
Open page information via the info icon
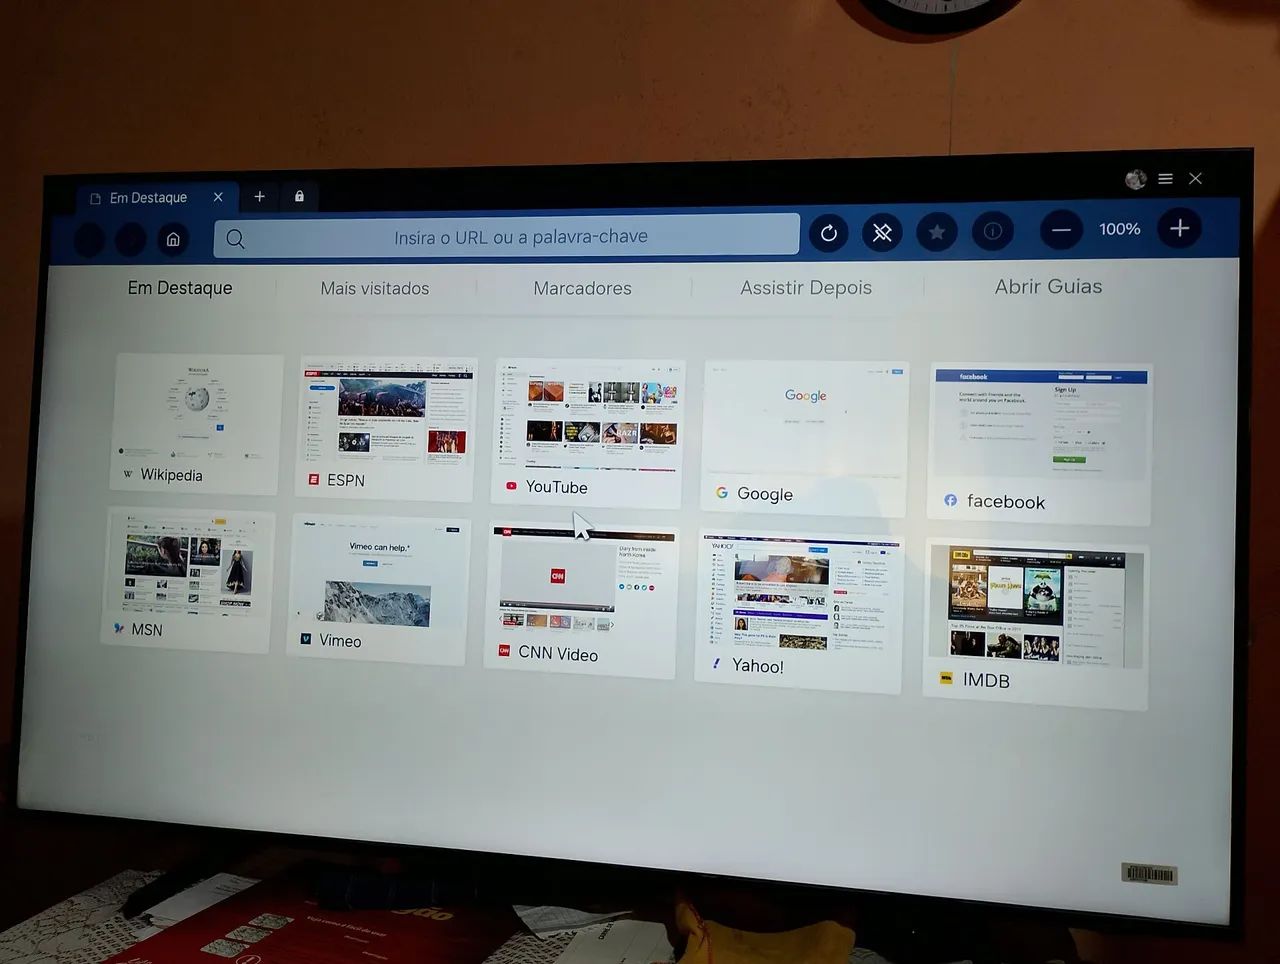[x=993, y=232]
